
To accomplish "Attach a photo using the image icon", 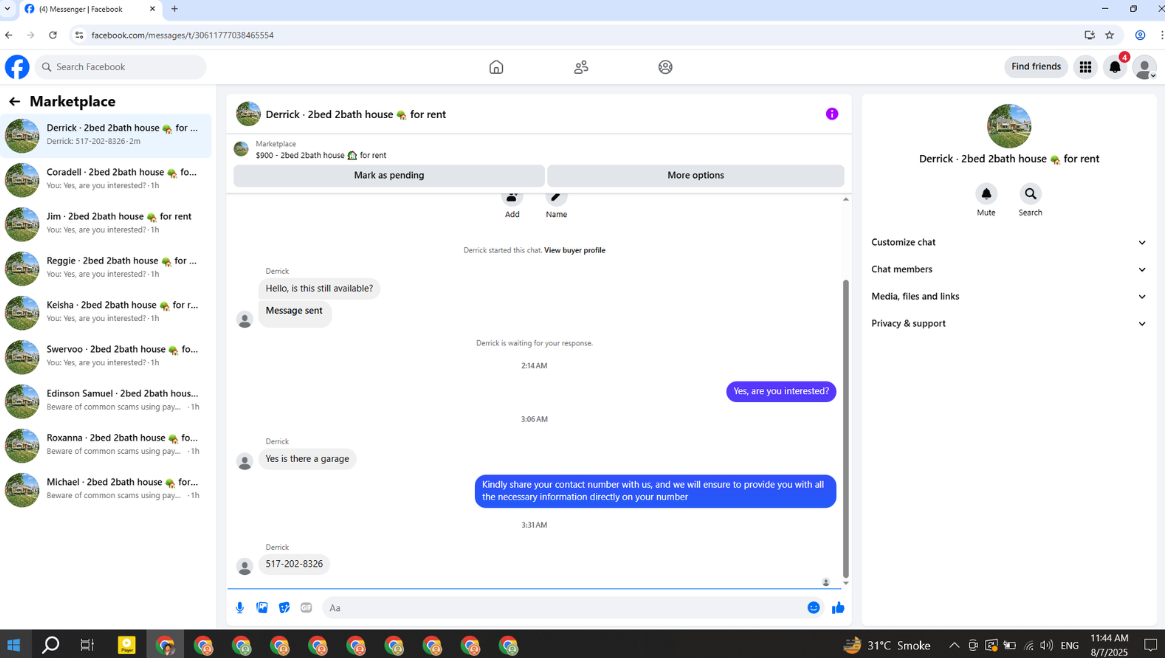I will coord(262,607).
